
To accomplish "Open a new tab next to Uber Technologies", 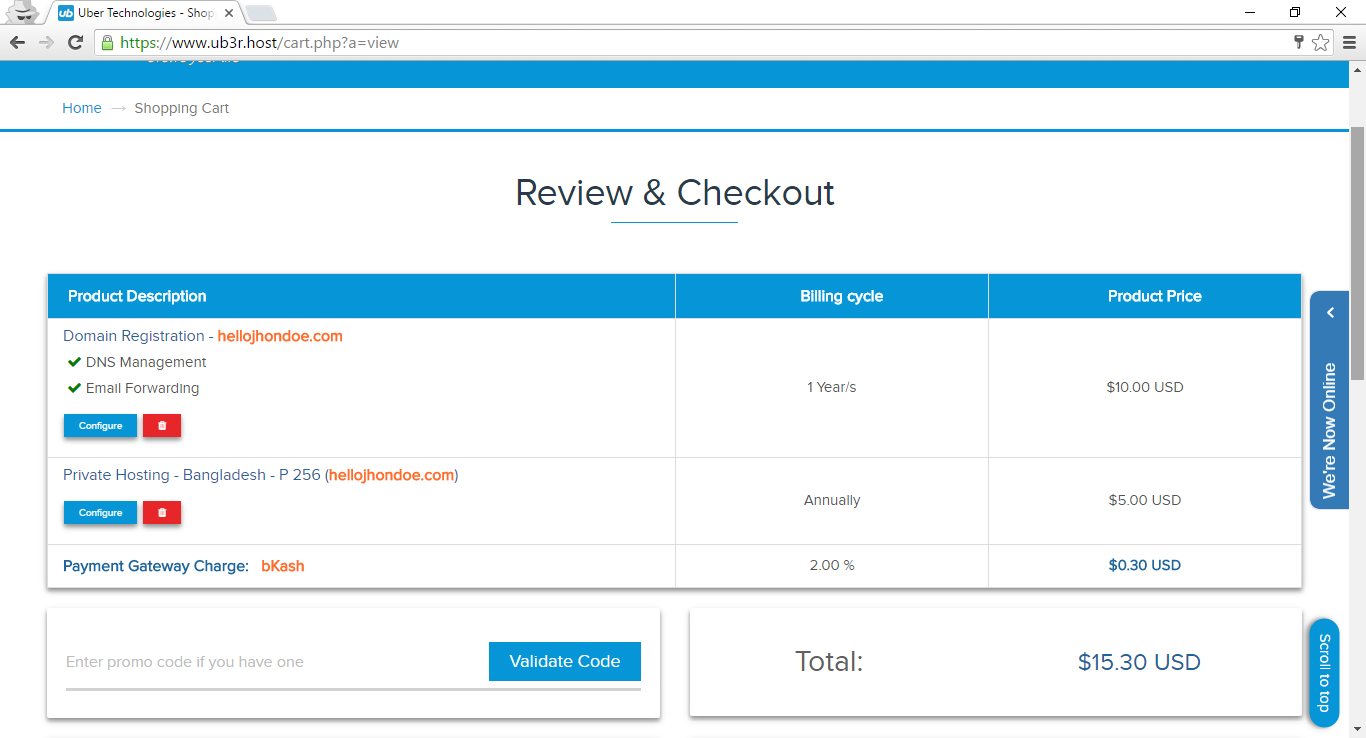I will (261, 13).
